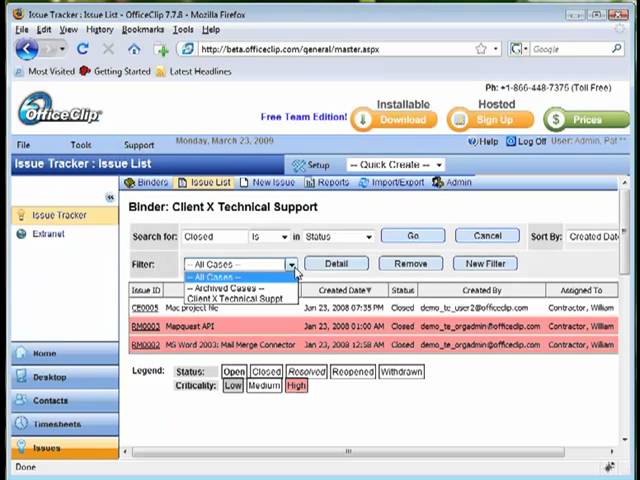Go to the browser home icon
Viewport: 640px width, 480px height.
(x=134, y=49)
